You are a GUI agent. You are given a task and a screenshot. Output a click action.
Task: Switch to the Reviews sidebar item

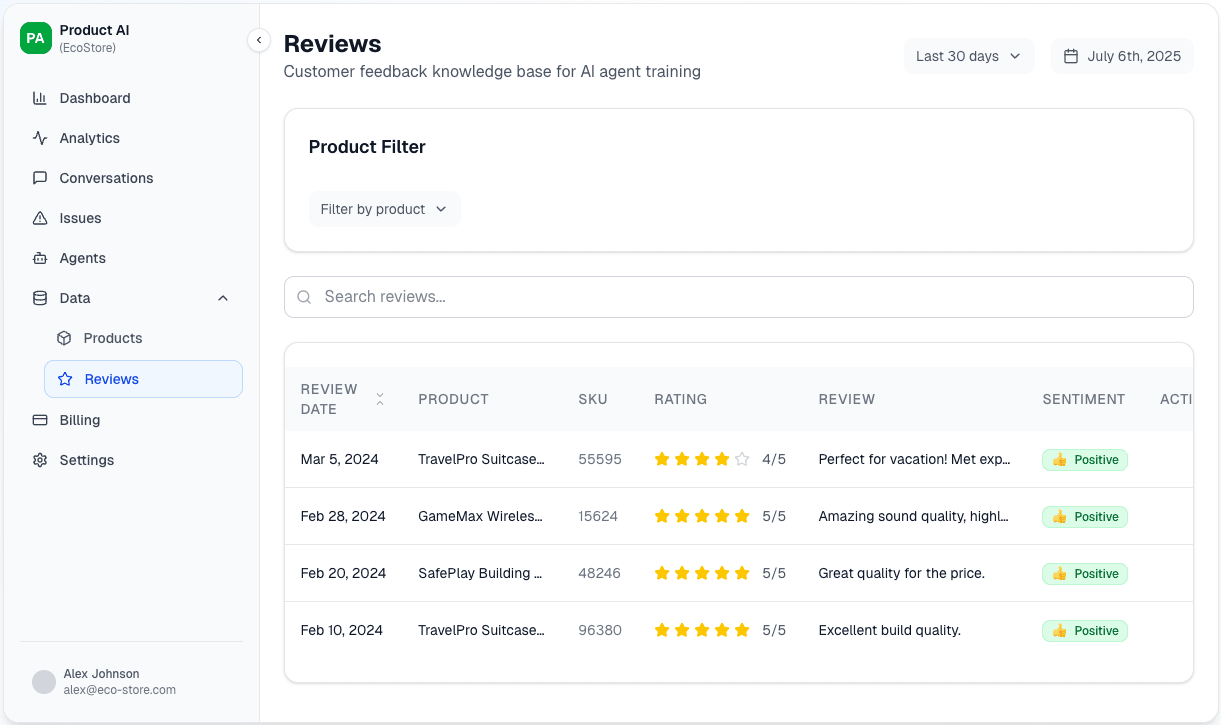pyautogui.click(x=112, y=379)
